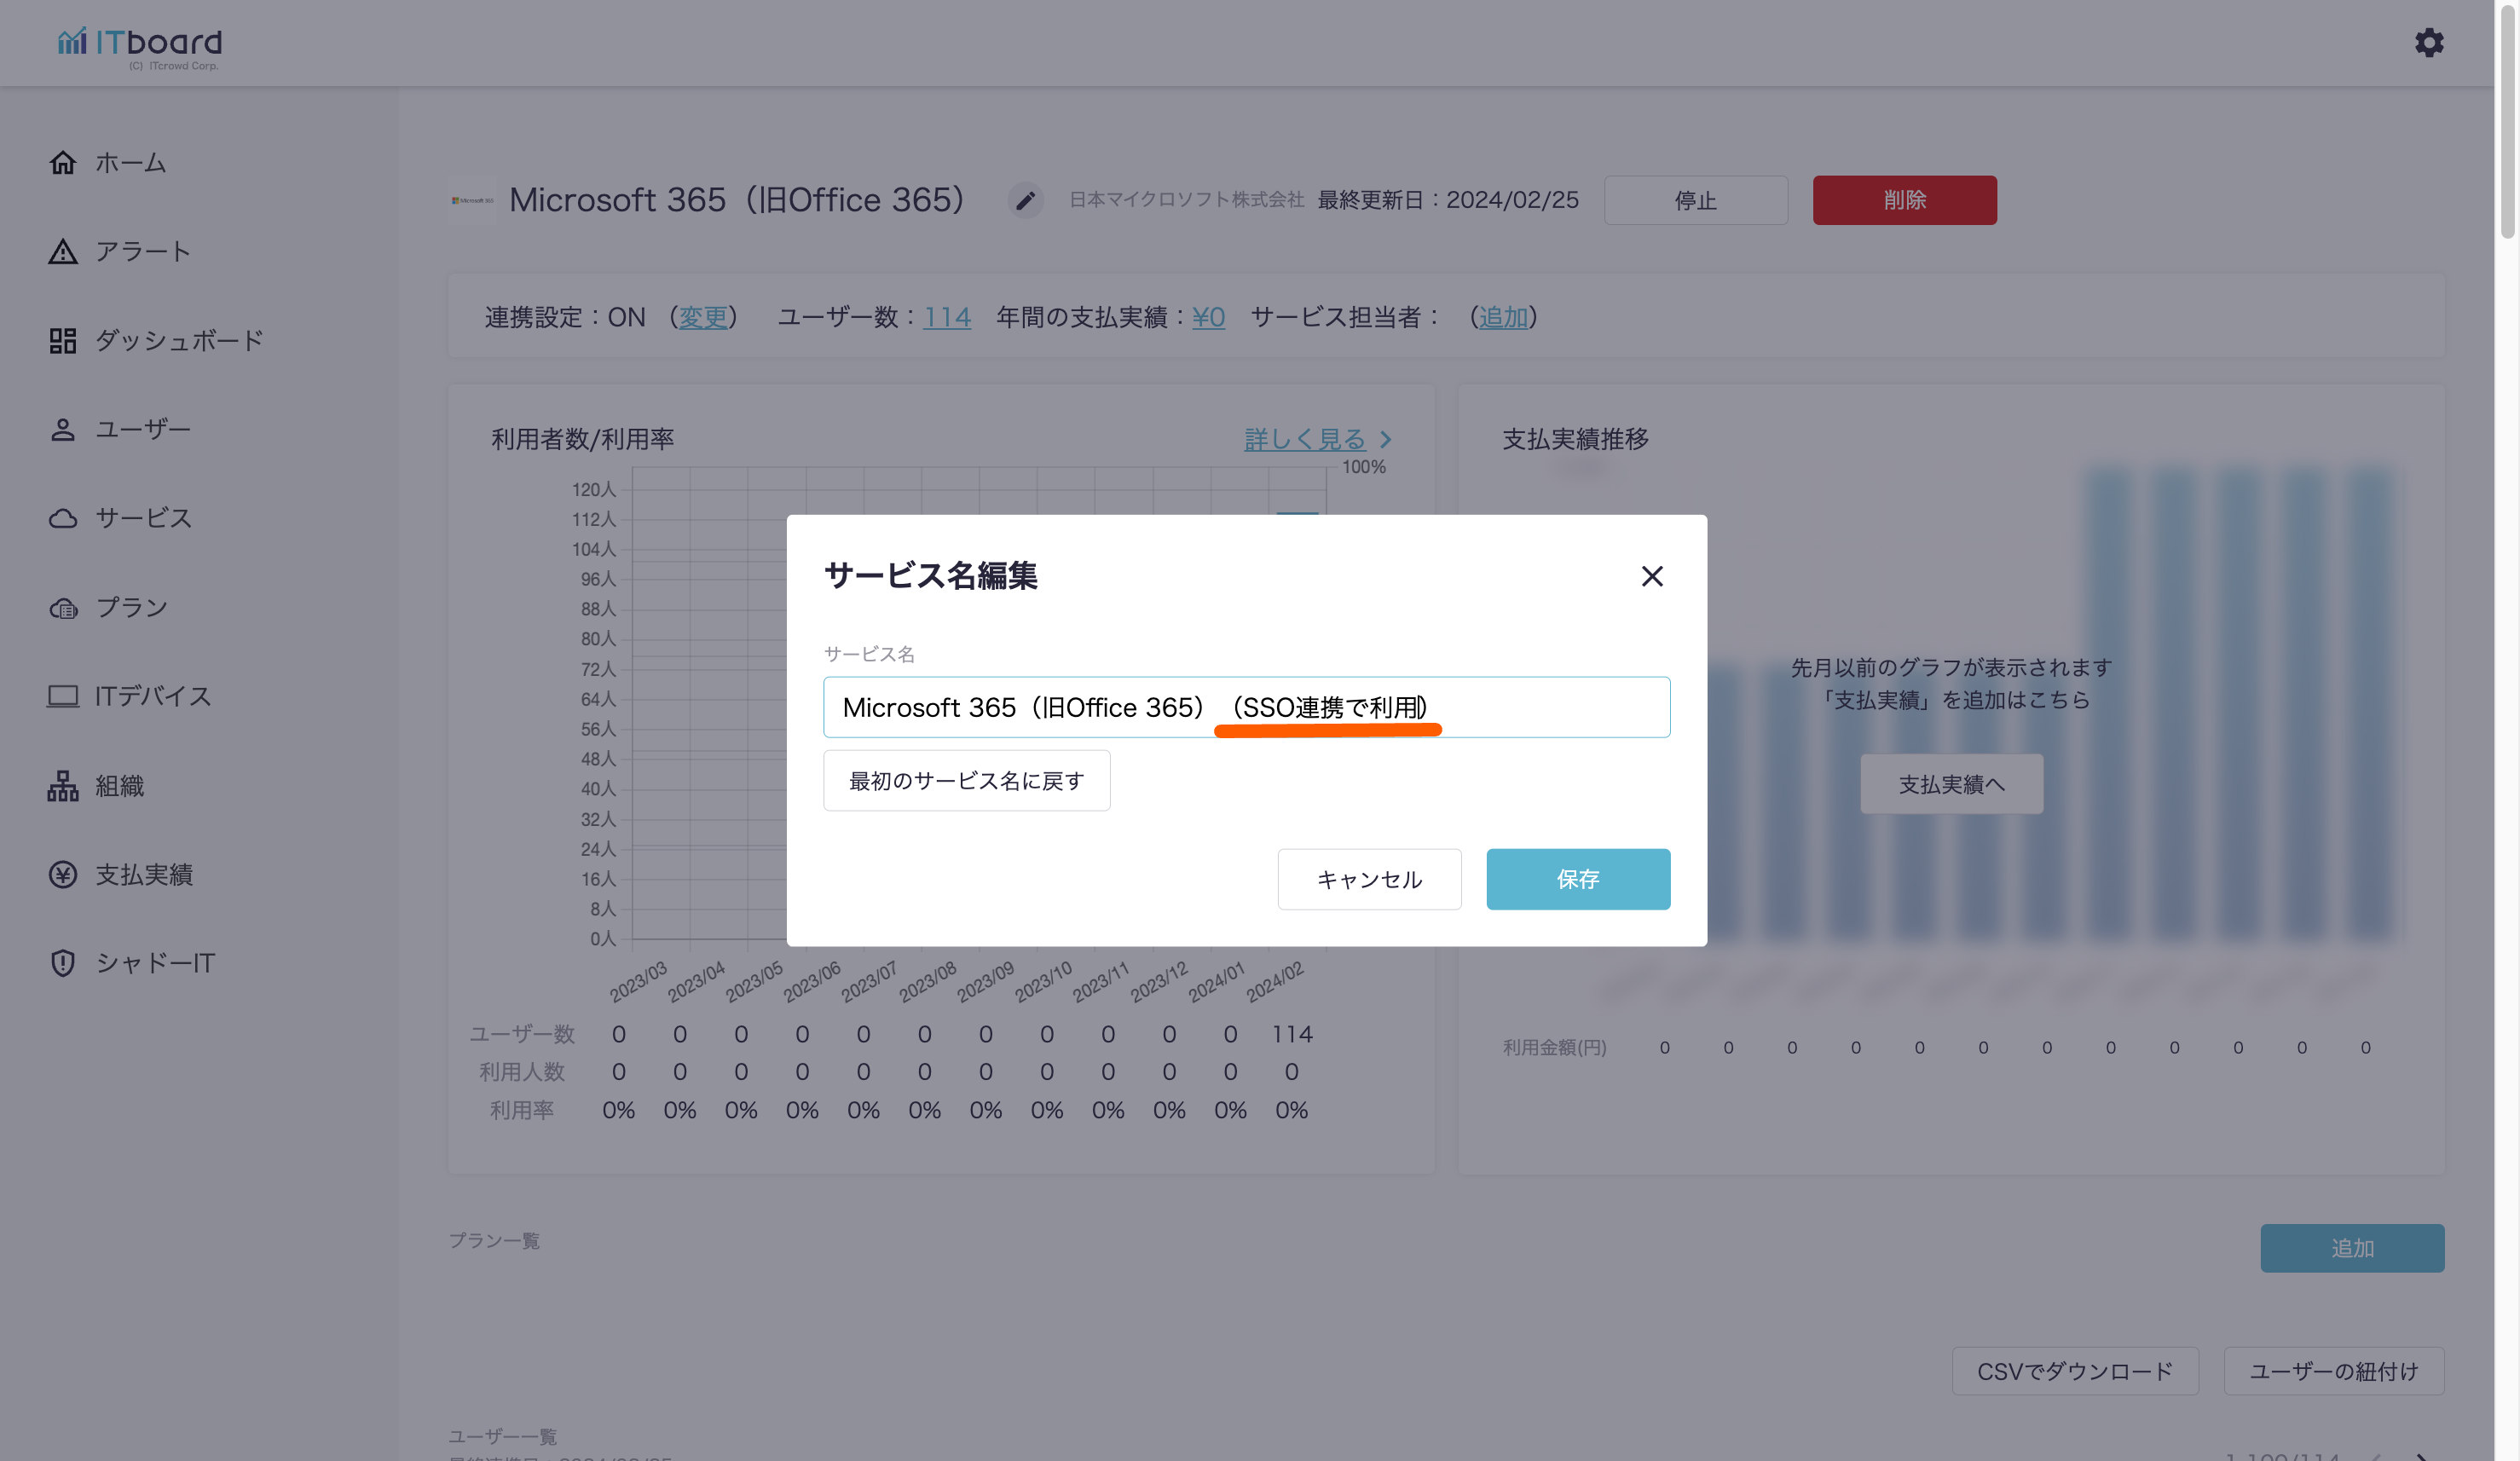The height and width of the screenshot is (1461, 2520).
Task: Select the Service cloud icon
Action: click(x=63, y=518)
